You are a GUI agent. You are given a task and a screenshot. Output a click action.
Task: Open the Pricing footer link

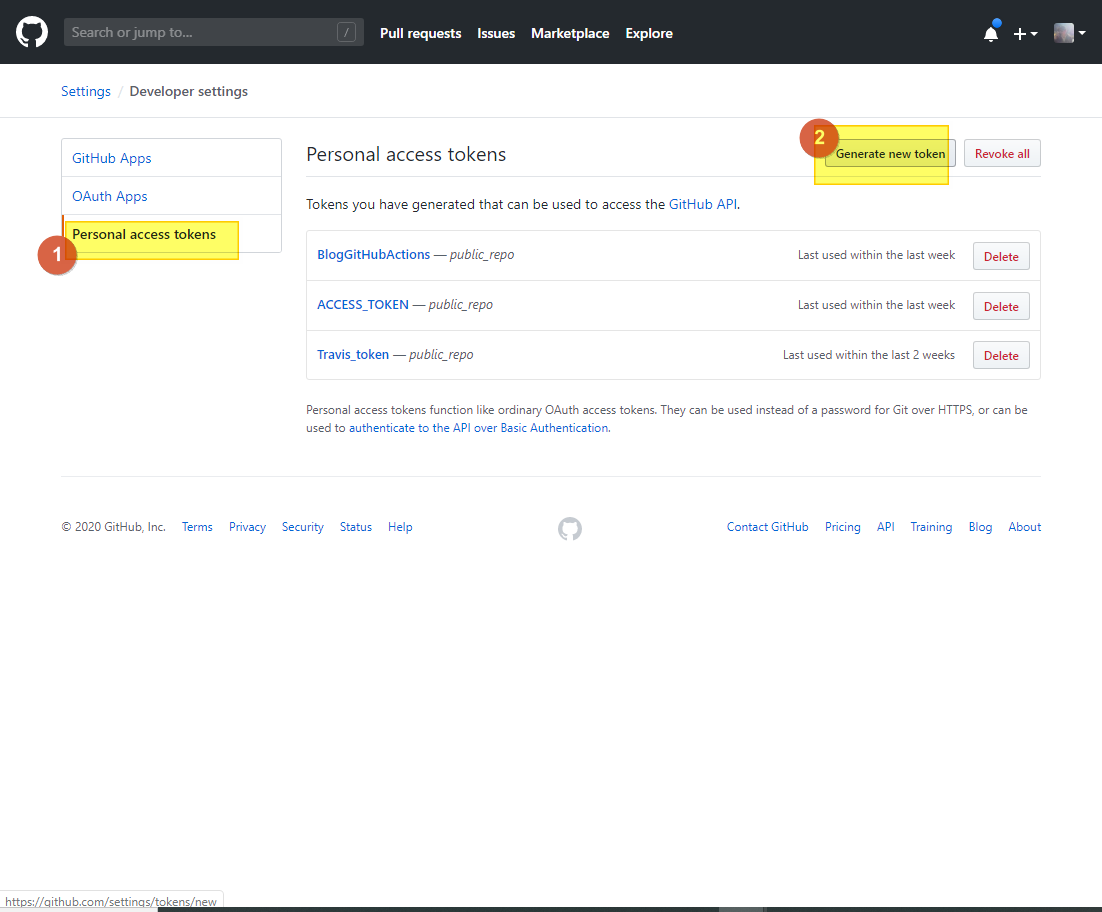[843, 527]
